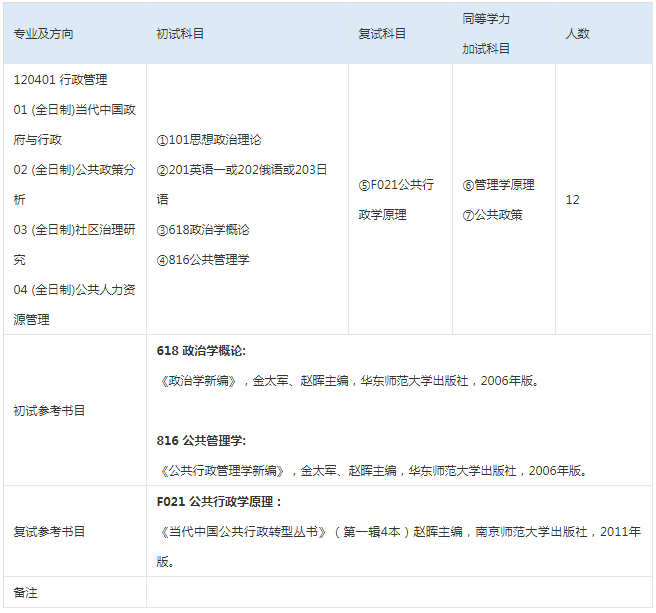Click subject ③618政治学概论 in exam list
Image resolution: width=656 pixels, height=613 pixels.
[x=203, y=230]
